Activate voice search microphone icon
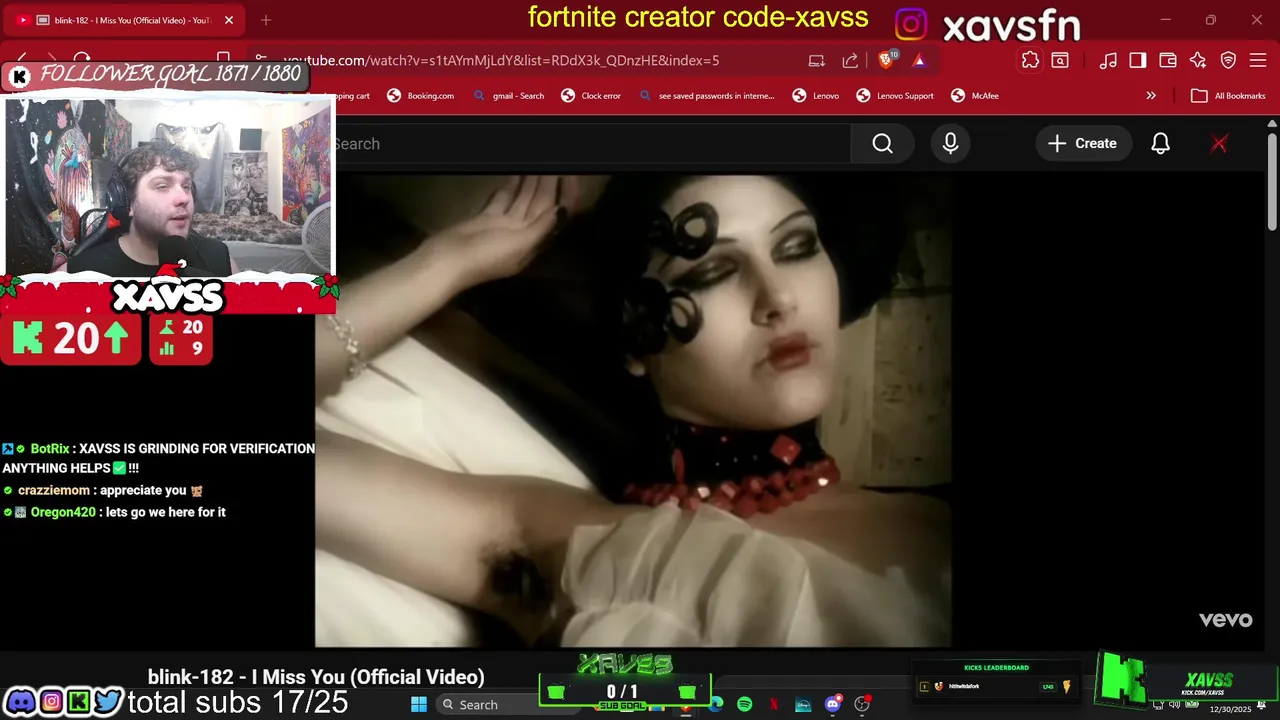1280x720 pixels. click(950, 144)
